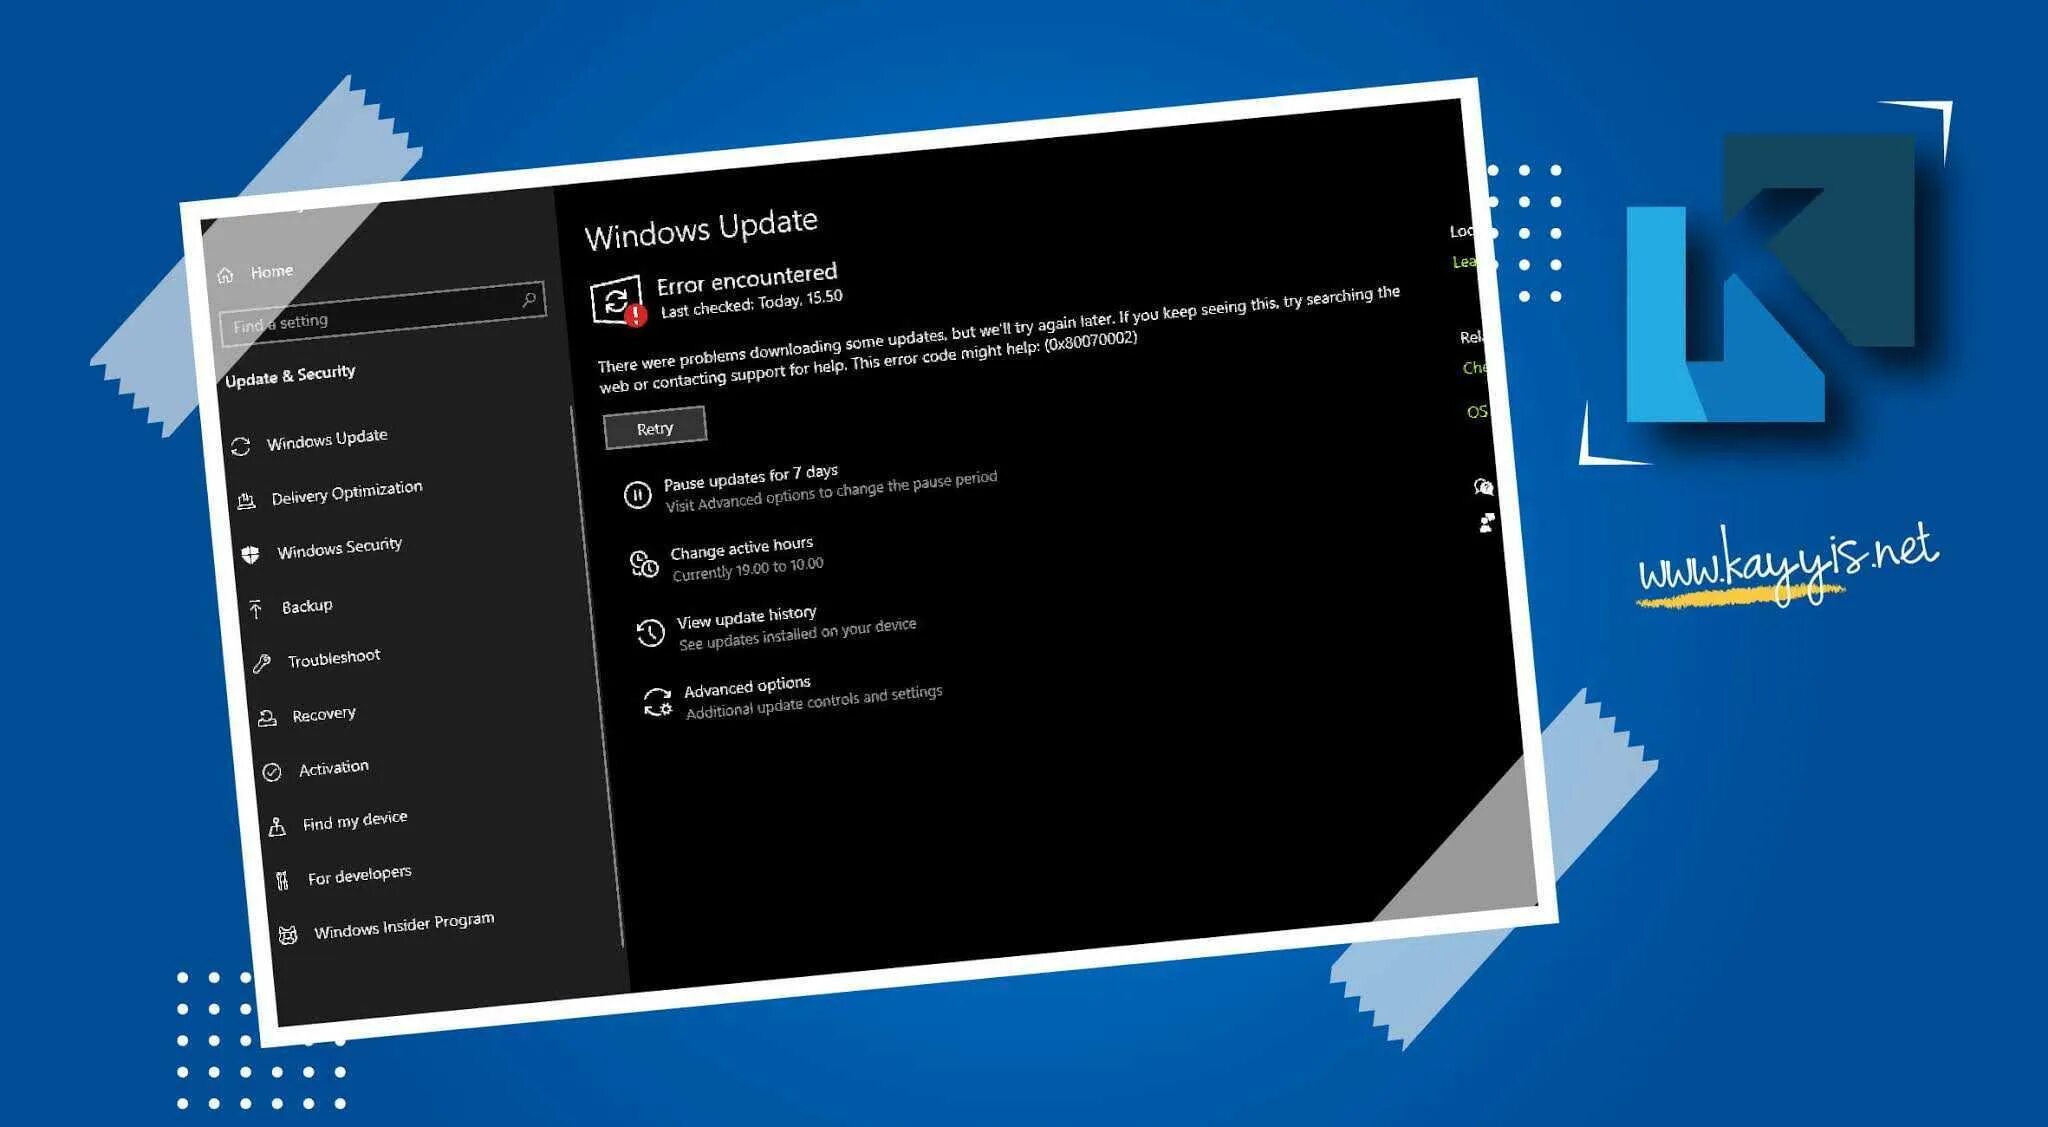
Task: Click the View update history clock icon
Action: click(650, 632)
